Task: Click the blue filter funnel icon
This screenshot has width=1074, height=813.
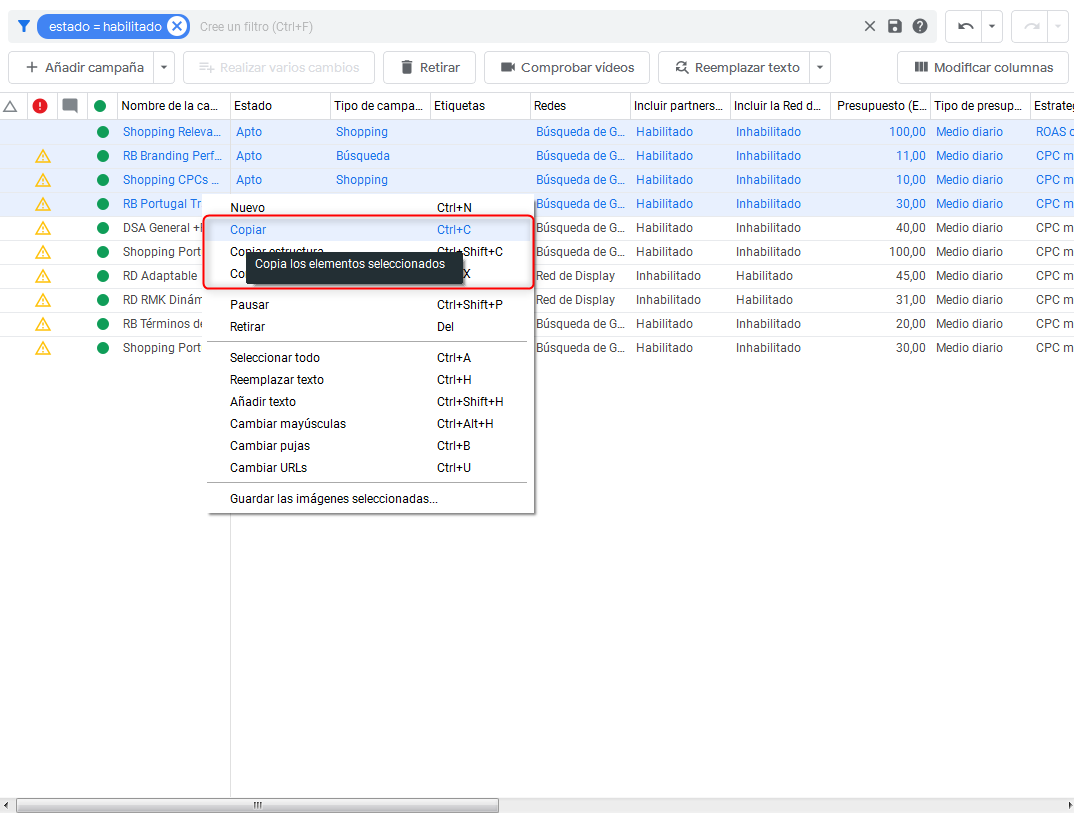Action: (23, 27)
